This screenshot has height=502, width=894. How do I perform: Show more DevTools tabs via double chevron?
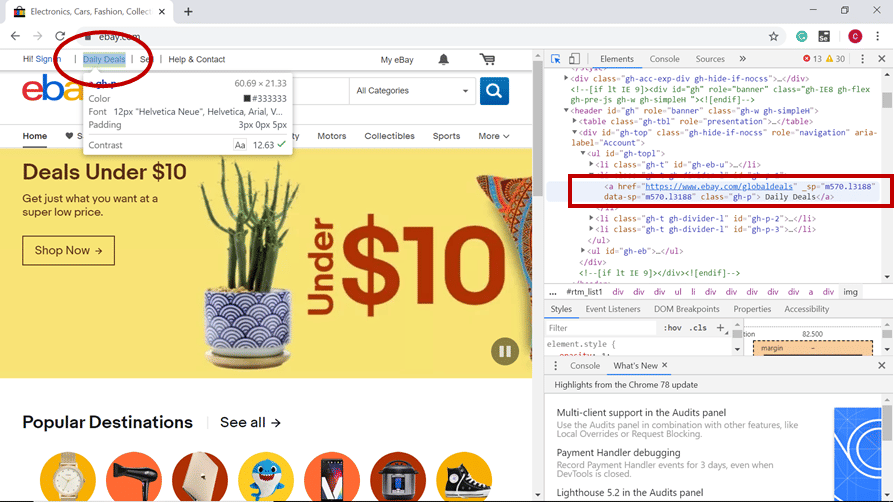click(x=742, y=59)
